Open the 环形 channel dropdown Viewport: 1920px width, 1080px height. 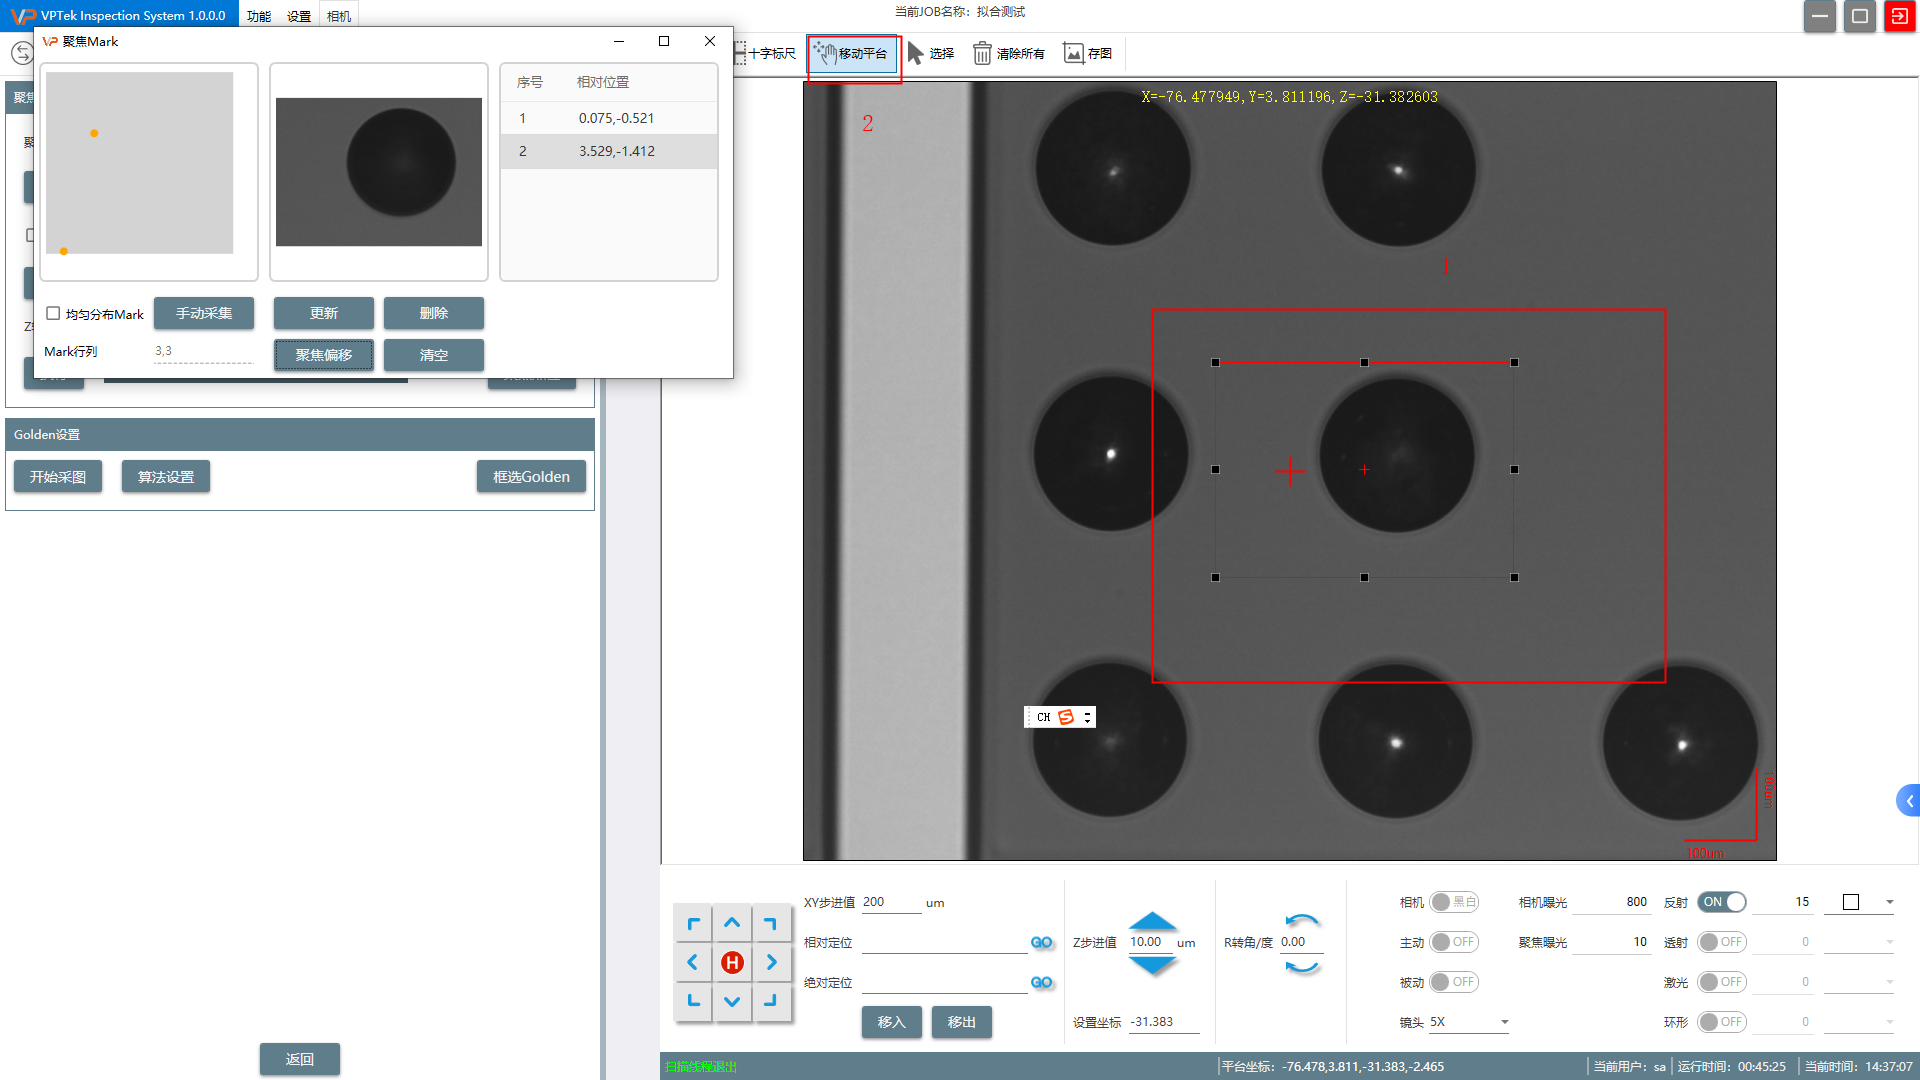coord(1859,1022)
